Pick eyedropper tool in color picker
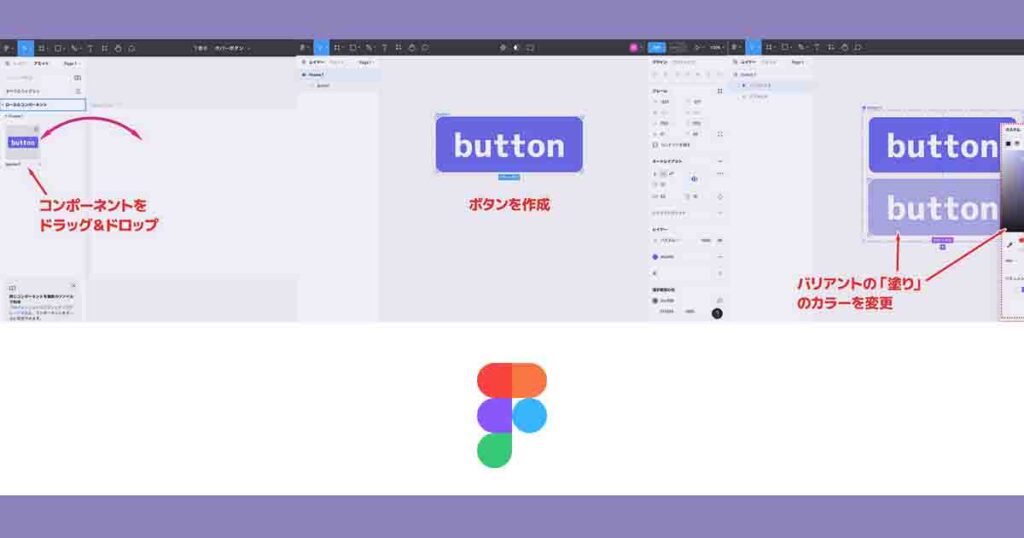Image resolution: width=1024 pixels, height=538 pixels. [x=1010, y=245]
